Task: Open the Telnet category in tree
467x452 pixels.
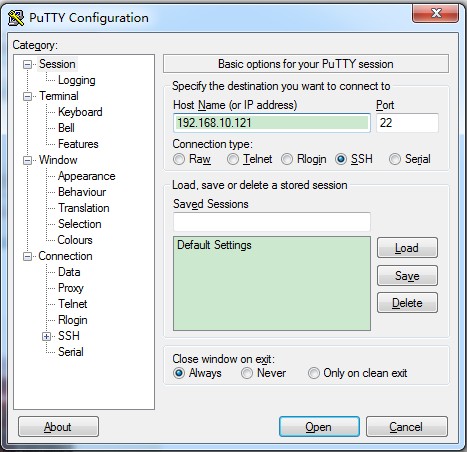Action: click(73, 304)
